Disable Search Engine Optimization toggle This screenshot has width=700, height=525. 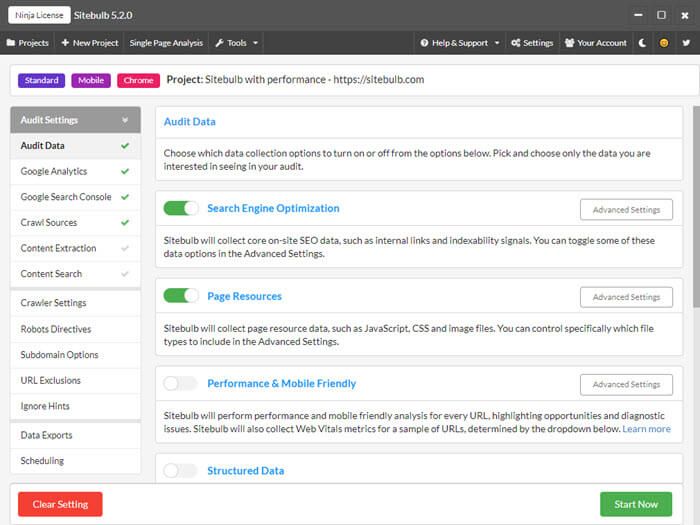click(x=181, y=208)
